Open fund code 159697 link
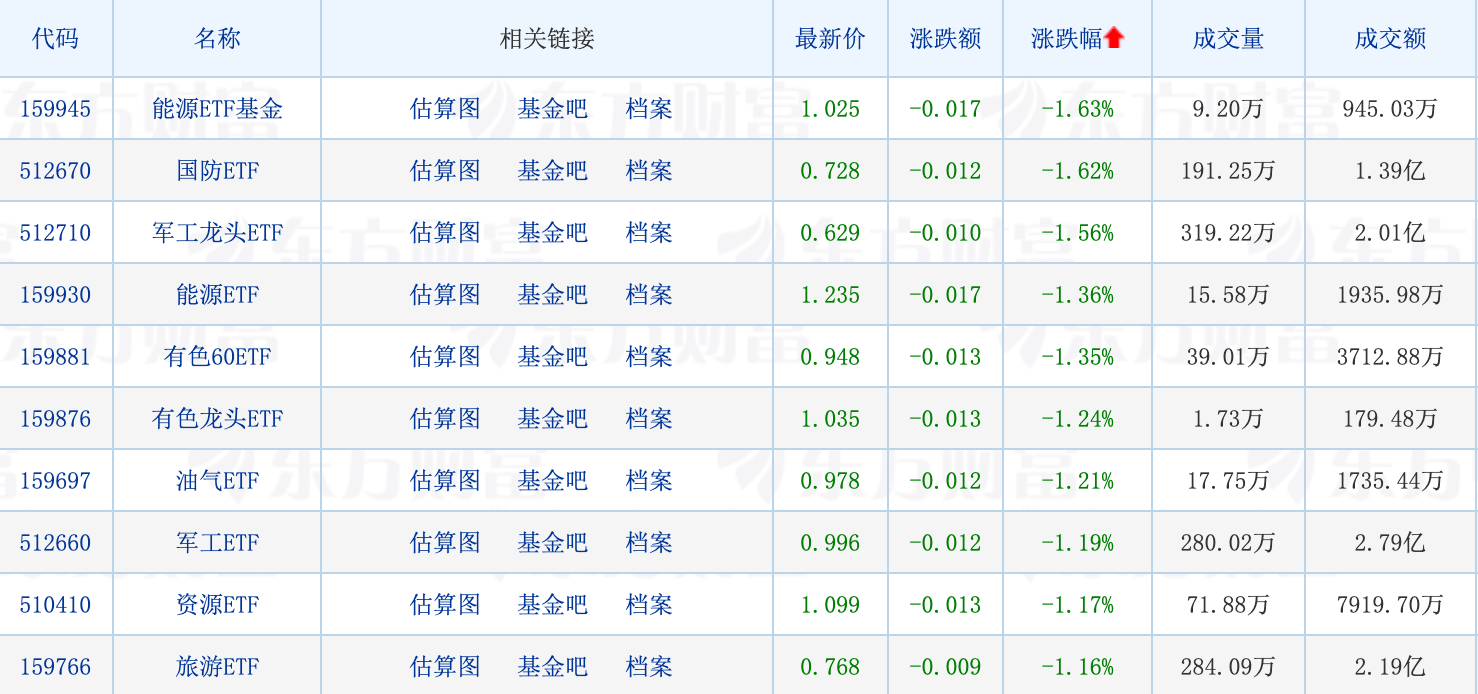The height and width of the screenshot is (694, 1478). pyautogui.click(x=55, y=481)
